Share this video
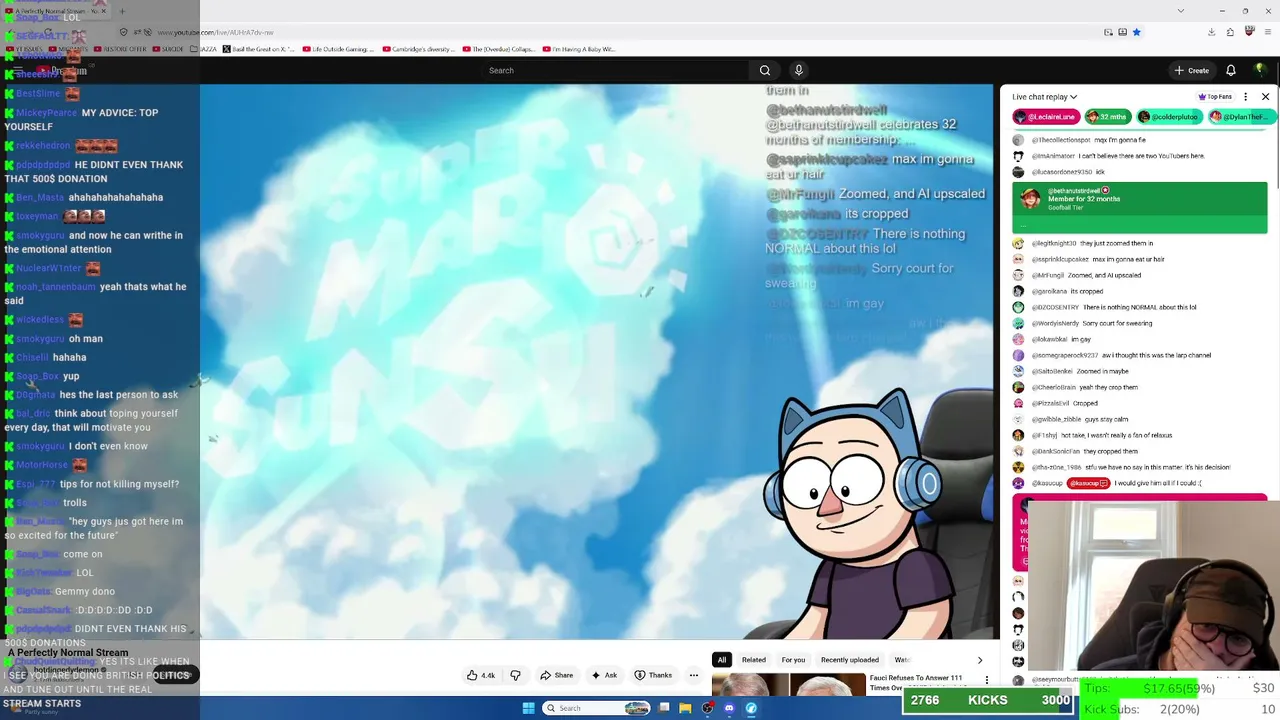This screenshot has width=1280, height=720. (557, 675)
